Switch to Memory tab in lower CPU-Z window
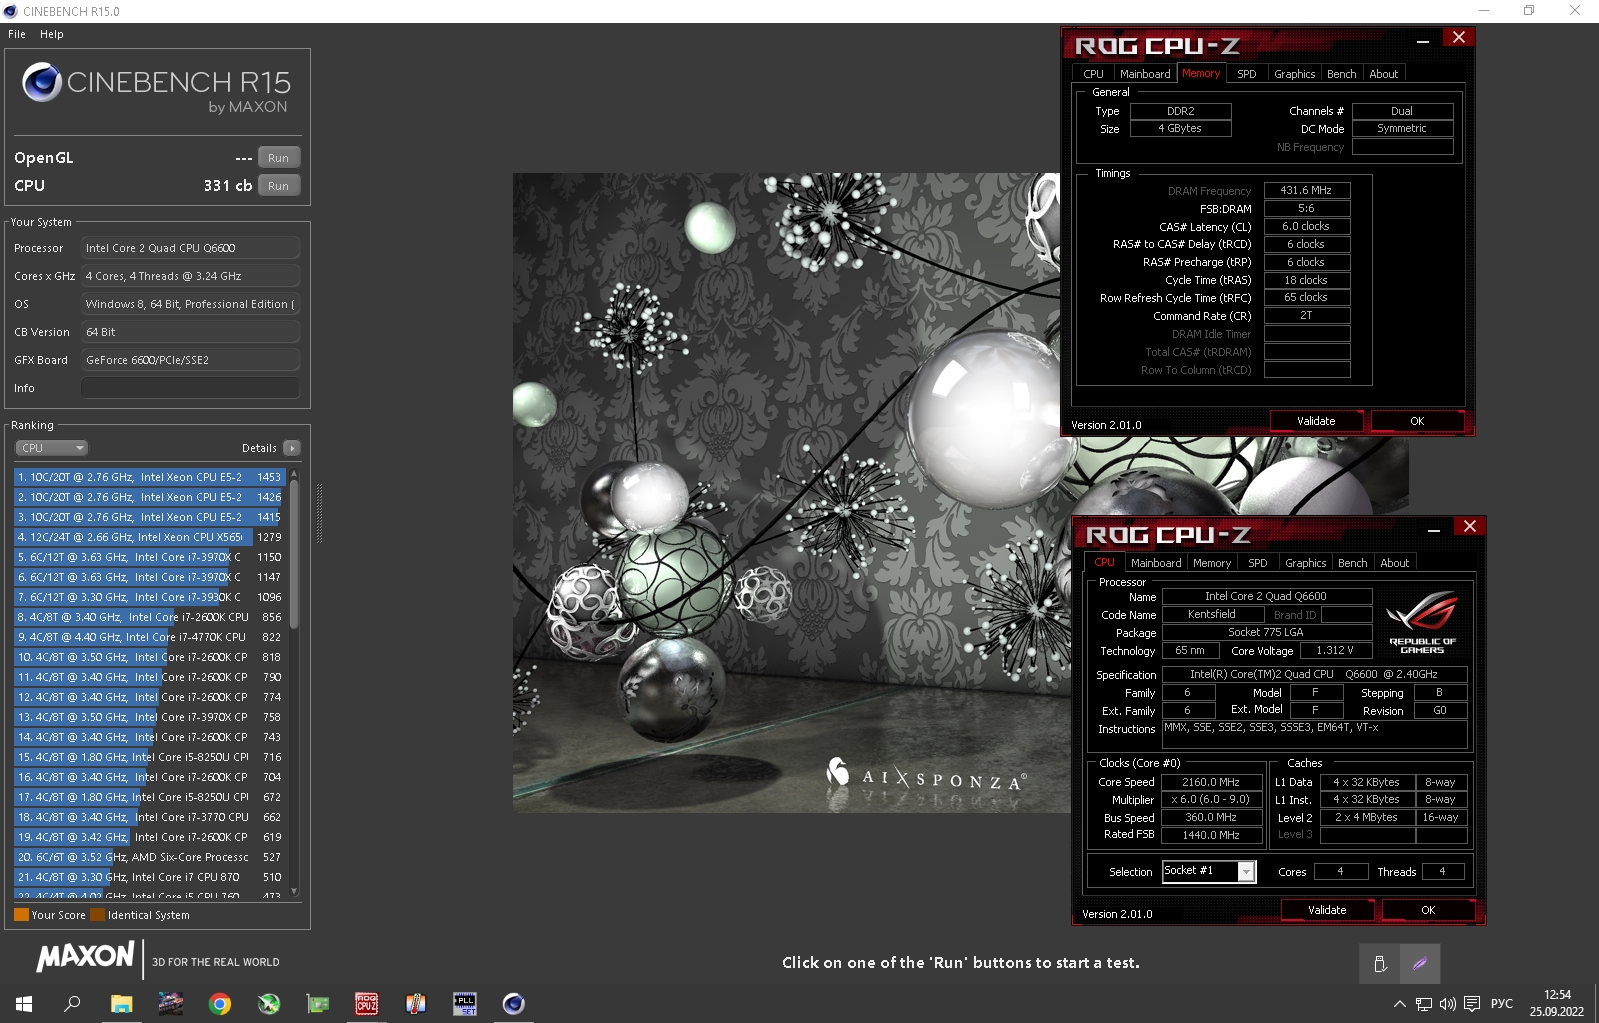The image size is (1599, 1023). click(1211, 563)
